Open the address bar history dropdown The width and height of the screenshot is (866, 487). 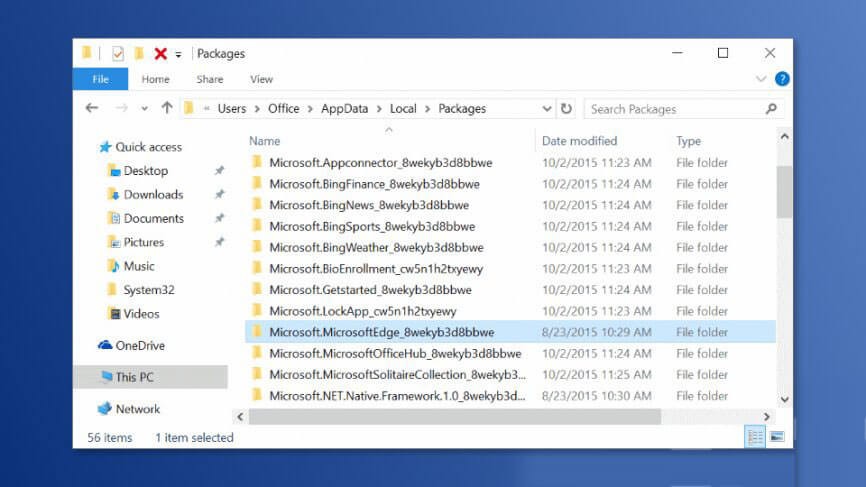(x=547, y=109)
